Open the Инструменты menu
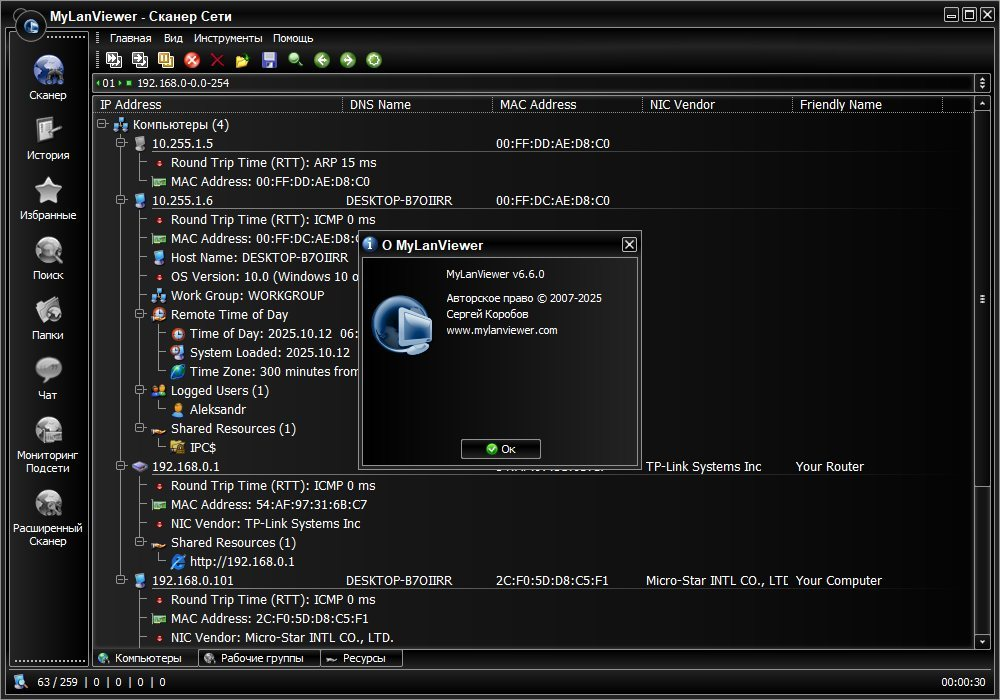1000x700 pixels. (228, 38)
